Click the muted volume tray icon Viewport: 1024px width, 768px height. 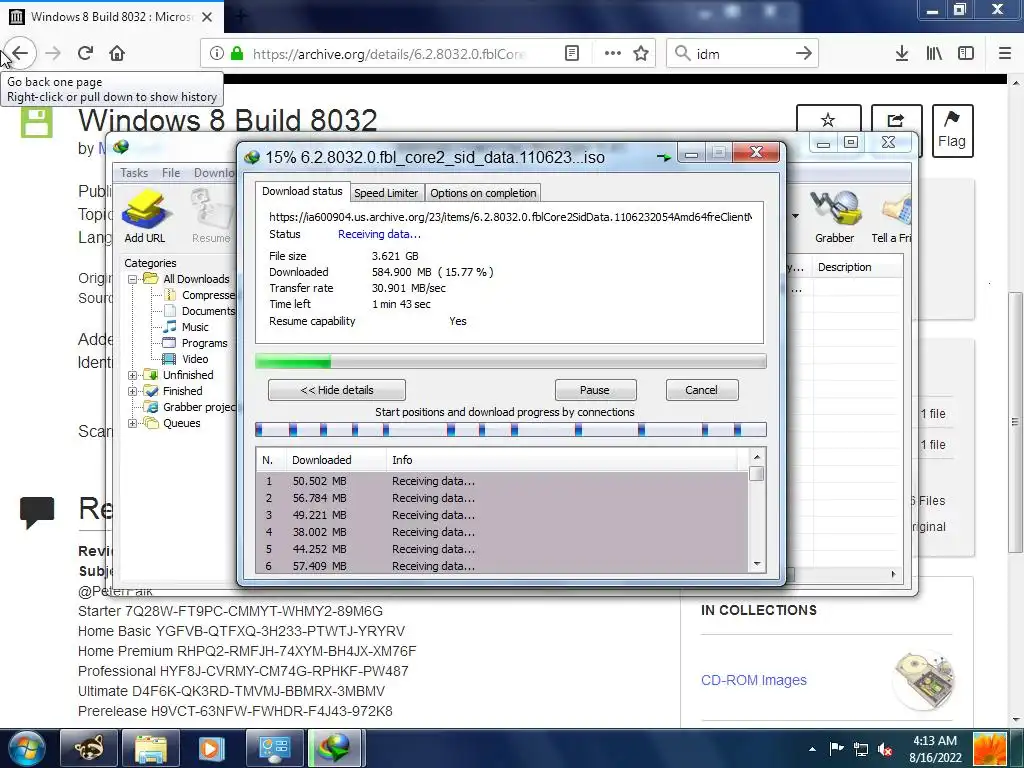click(x=885, y=749)
